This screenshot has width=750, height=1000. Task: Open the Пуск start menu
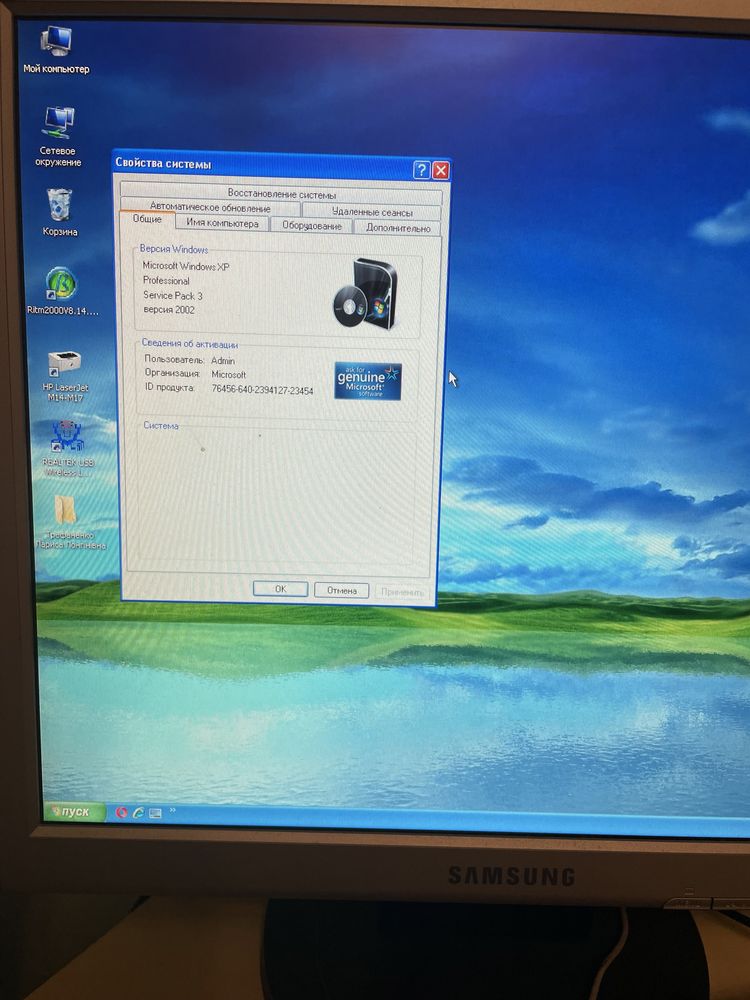pyautogui.click(x=75, y=812)
